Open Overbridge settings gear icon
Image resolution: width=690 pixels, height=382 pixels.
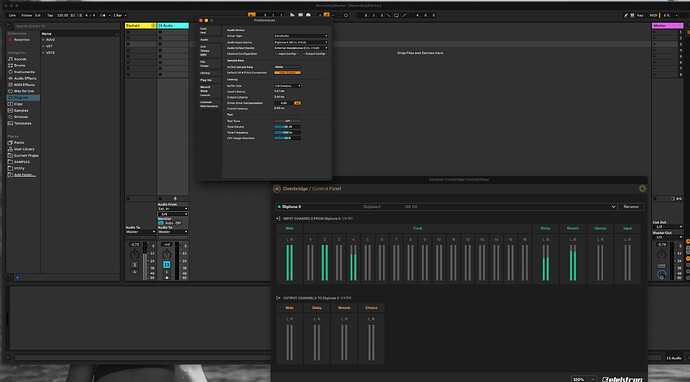[642, 189]
